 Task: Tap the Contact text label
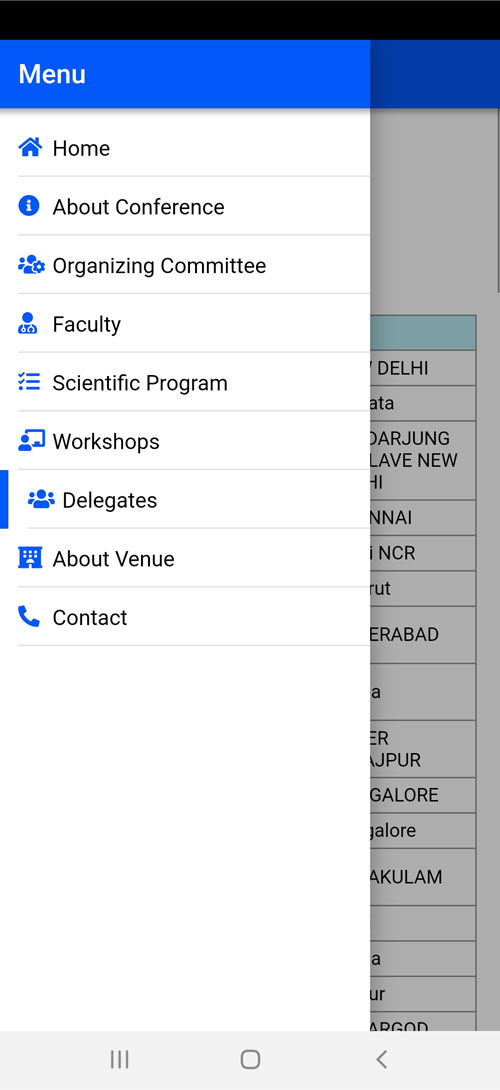pos(90,617)
